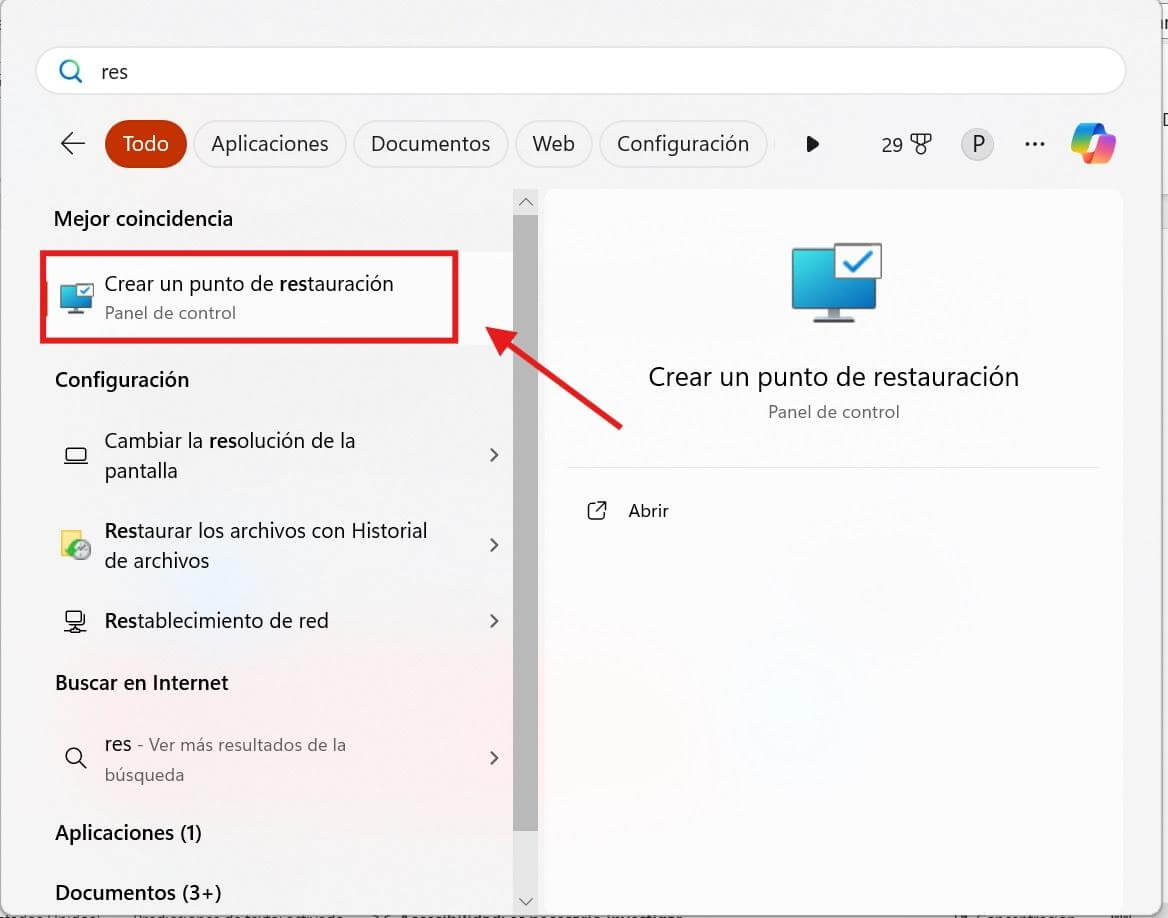1168x918 pixels.
Task: Select the Configuración filter tab
Action: (x=683, y=143)
